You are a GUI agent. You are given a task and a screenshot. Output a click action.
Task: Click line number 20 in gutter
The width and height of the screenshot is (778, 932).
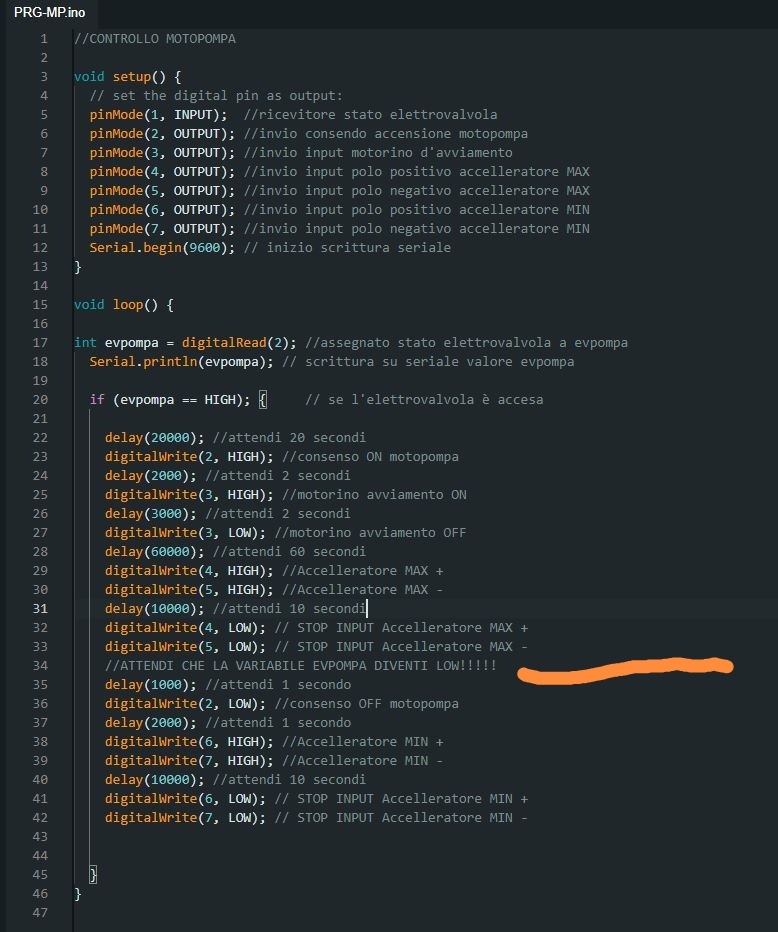40,400
